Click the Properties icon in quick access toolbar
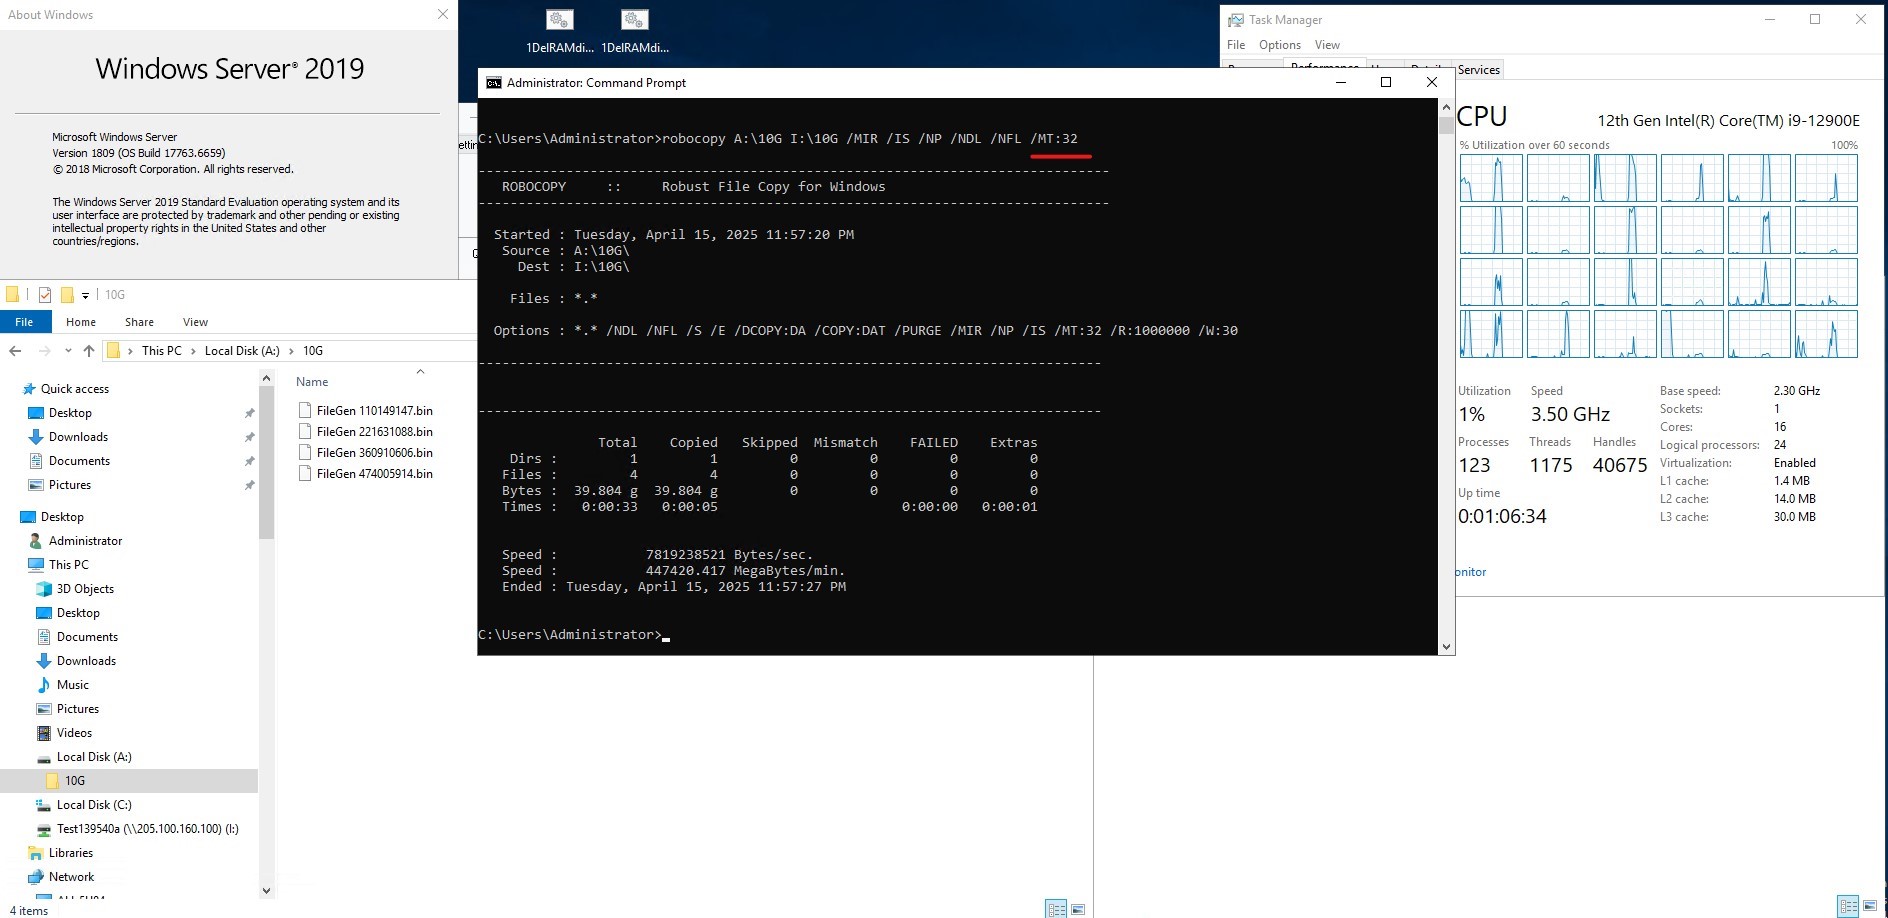Viewport: 1888px width, 918px height. (45, 295)
